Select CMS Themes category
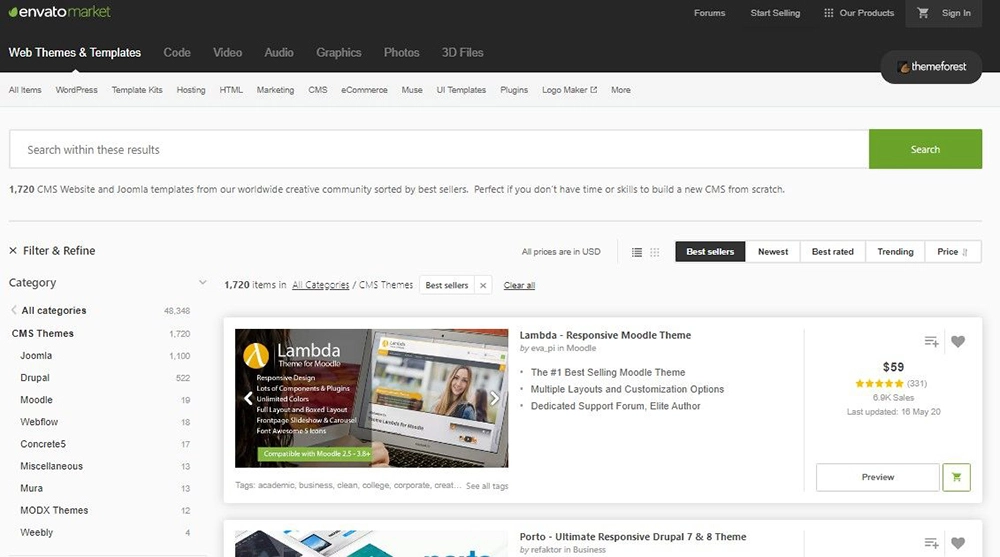The height and width of the screenshot is (557, 1000). (43, 333)
